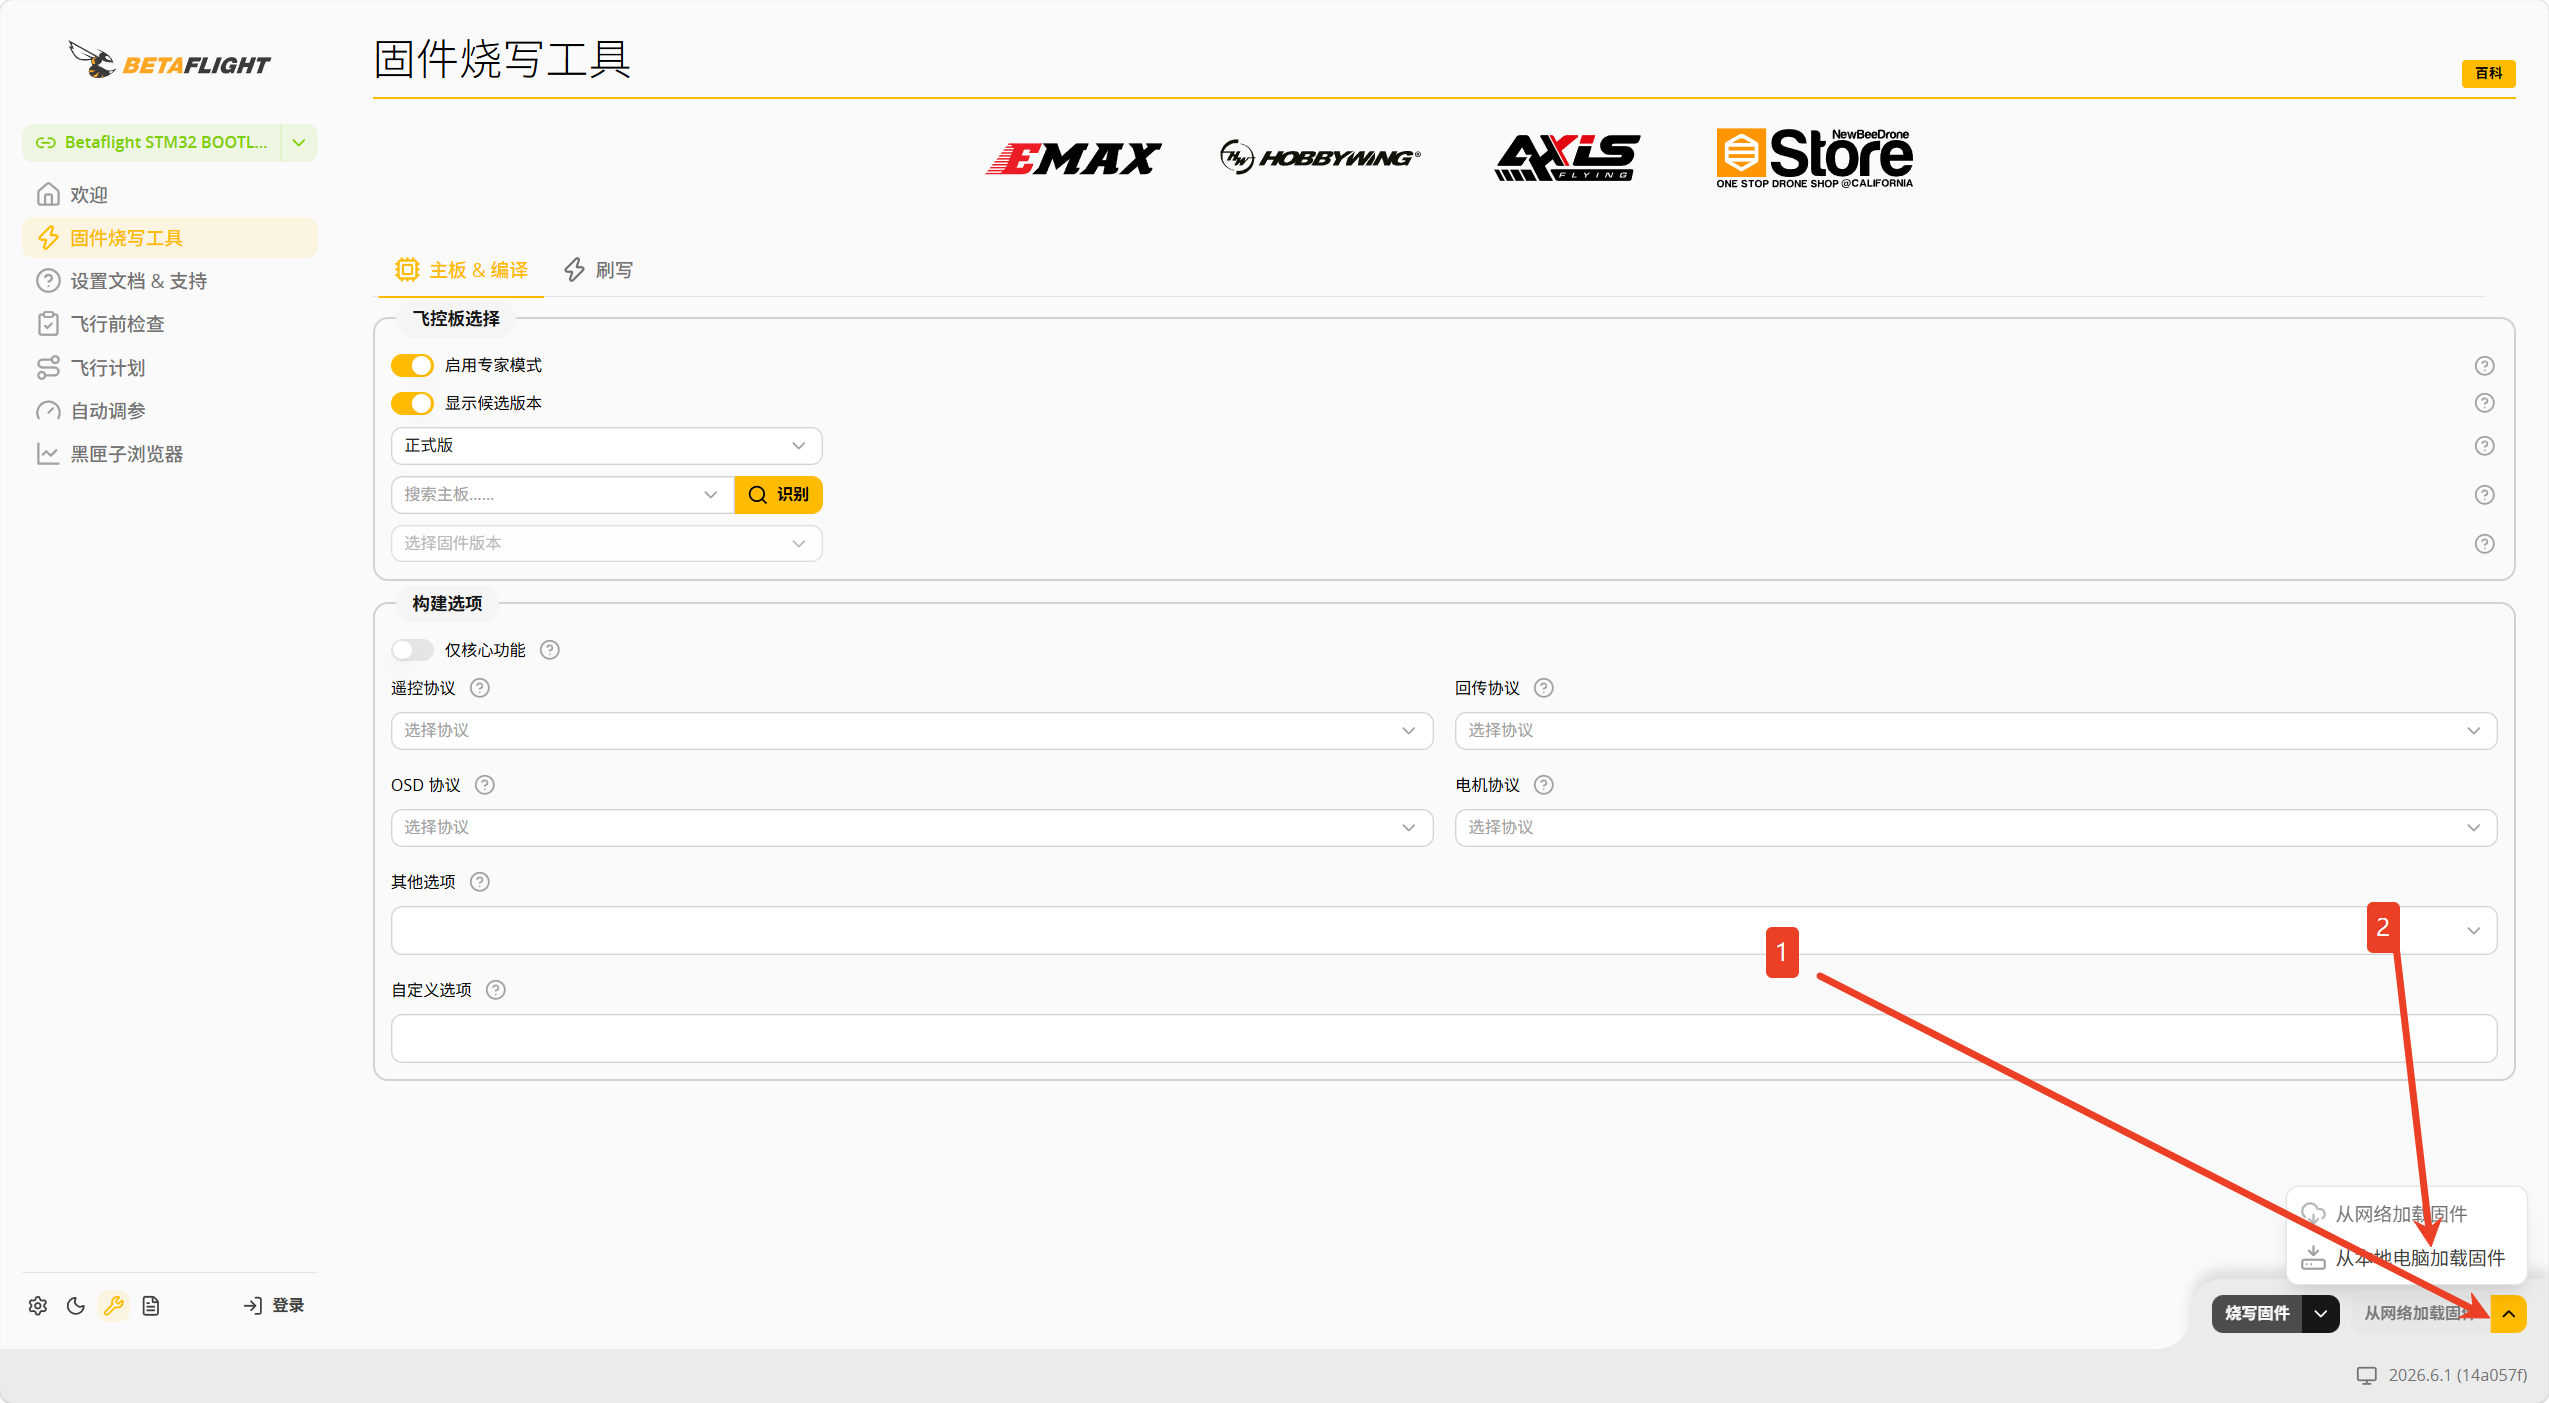Open 选择固件版本 dropdown

[x=606, y=544]
